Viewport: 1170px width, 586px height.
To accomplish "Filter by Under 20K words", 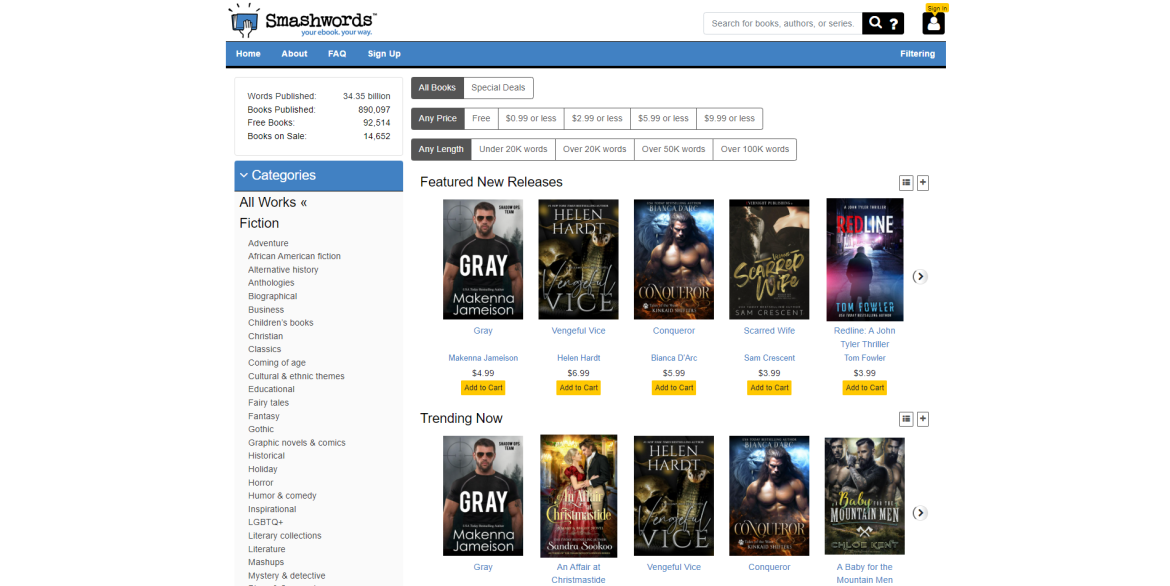I will pos(513,149).
